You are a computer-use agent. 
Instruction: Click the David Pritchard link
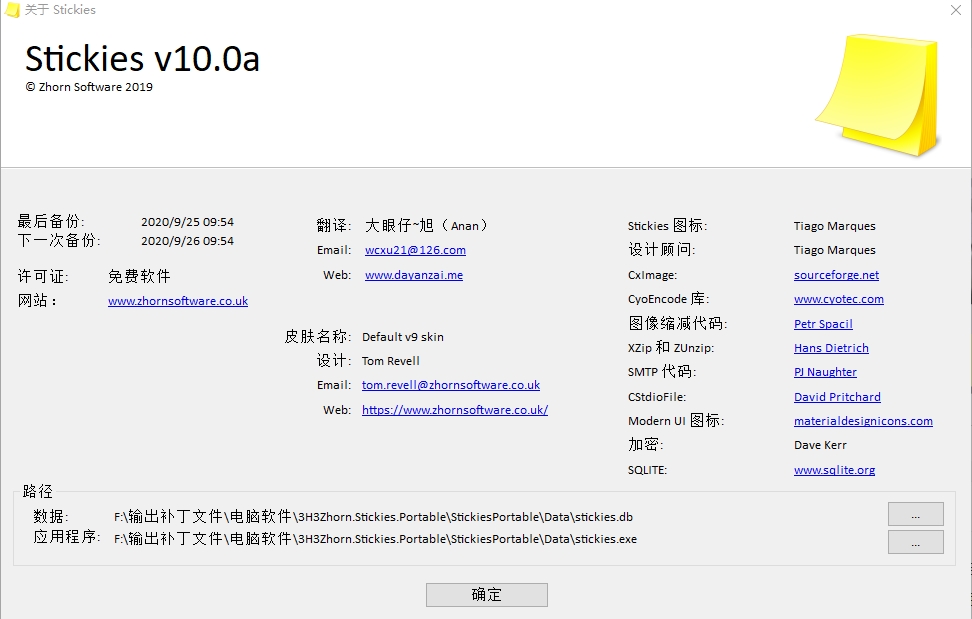click(837, 397)
